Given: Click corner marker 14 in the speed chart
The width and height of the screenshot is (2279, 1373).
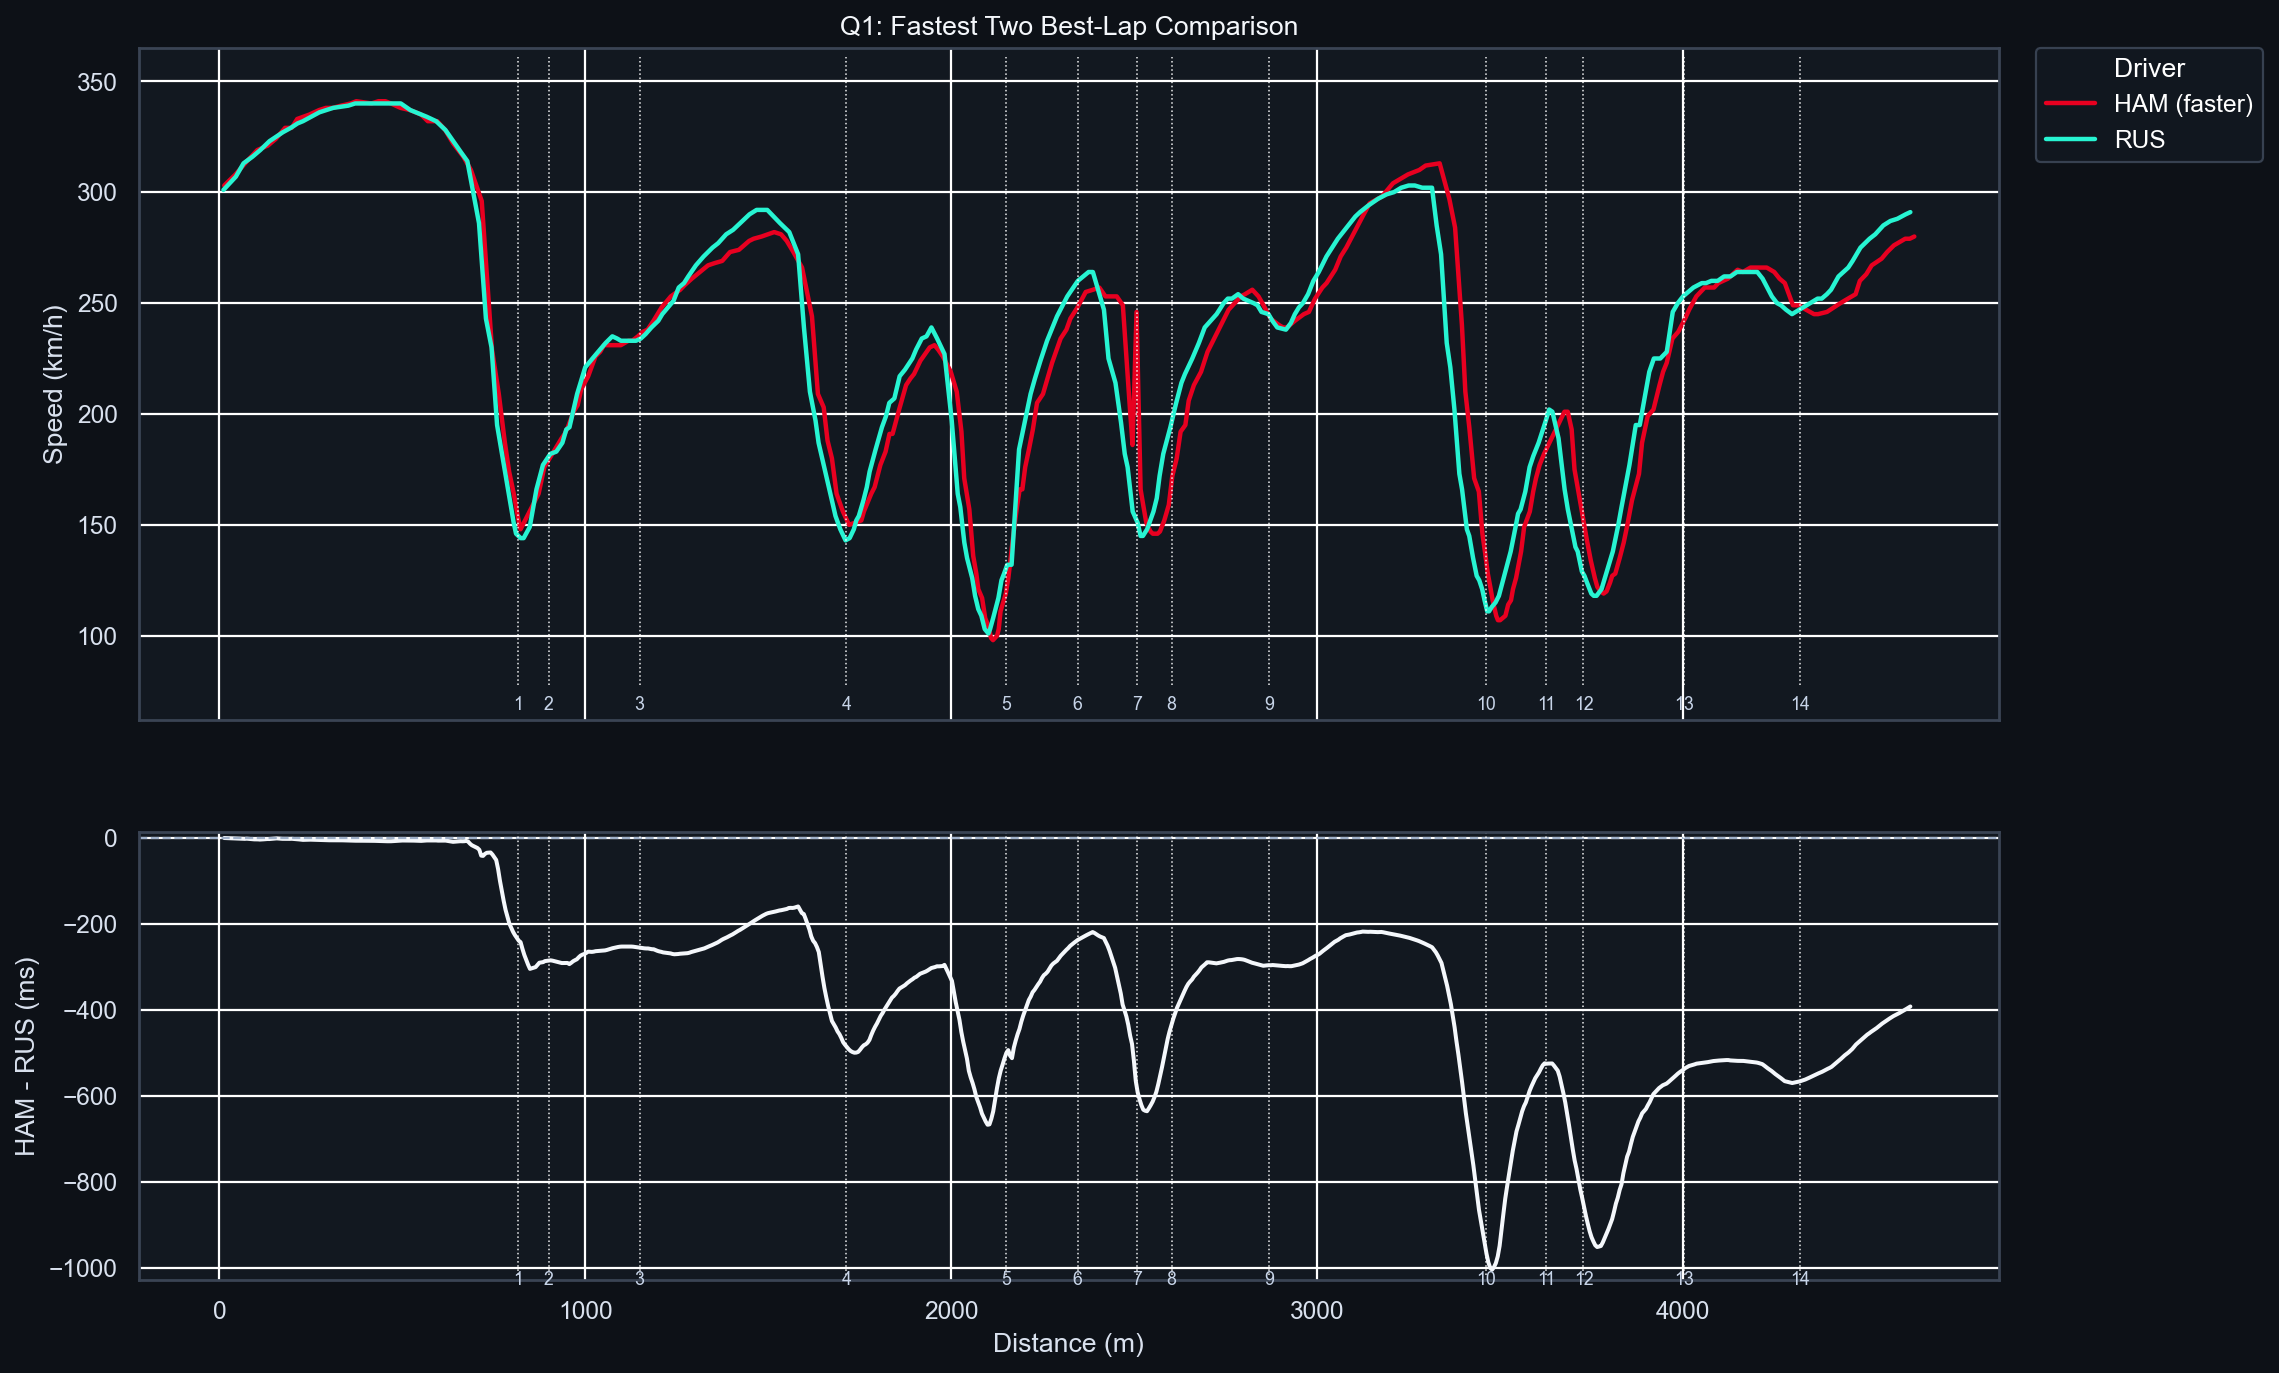Looking at the screenshot, I should (x=1800, y=704).
